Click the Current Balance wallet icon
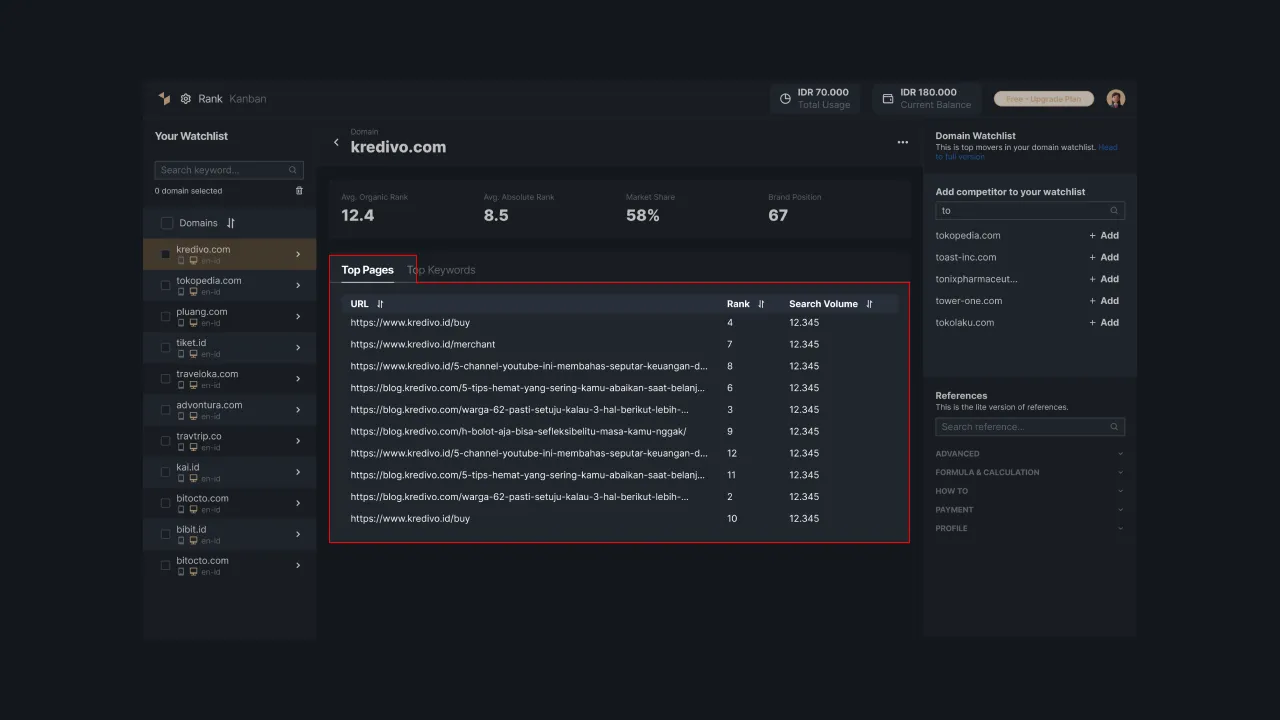Viewport: 1280px width, 720px height. click(x=887, y=99)
